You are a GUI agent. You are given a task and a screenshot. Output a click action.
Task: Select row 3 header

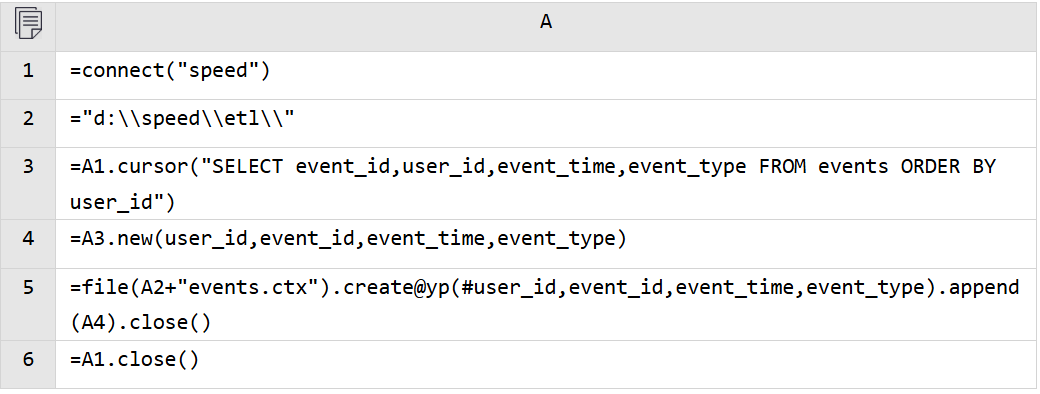click(x=28, y=183)
